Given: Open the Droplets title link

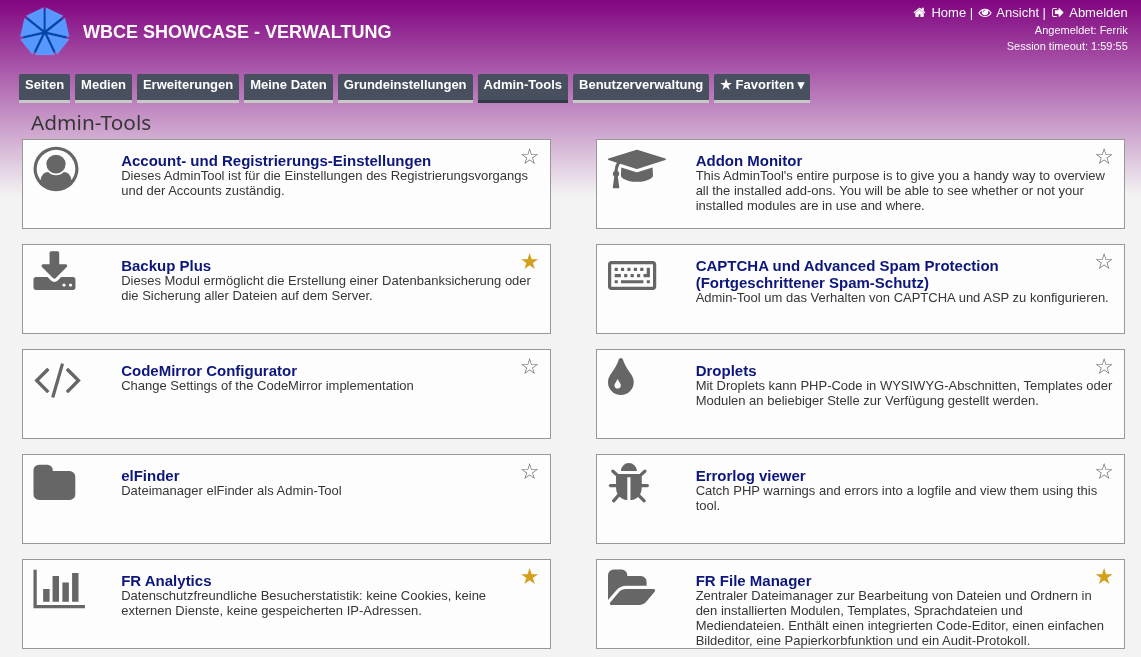Looking at the screenshot, I should (725, 370).
